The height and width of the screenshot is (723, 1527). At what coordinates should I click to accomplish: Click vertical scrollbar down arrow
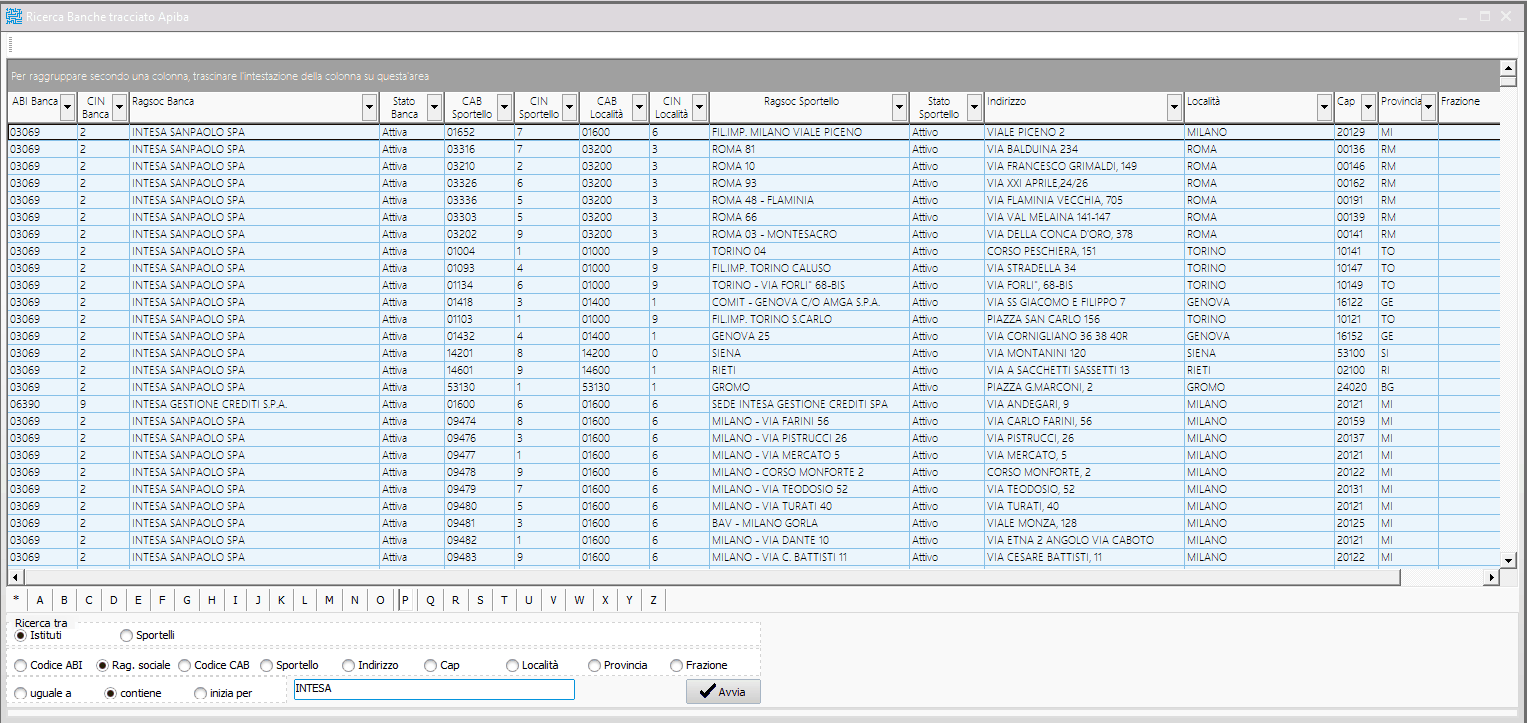click(x=1508, y=560)
